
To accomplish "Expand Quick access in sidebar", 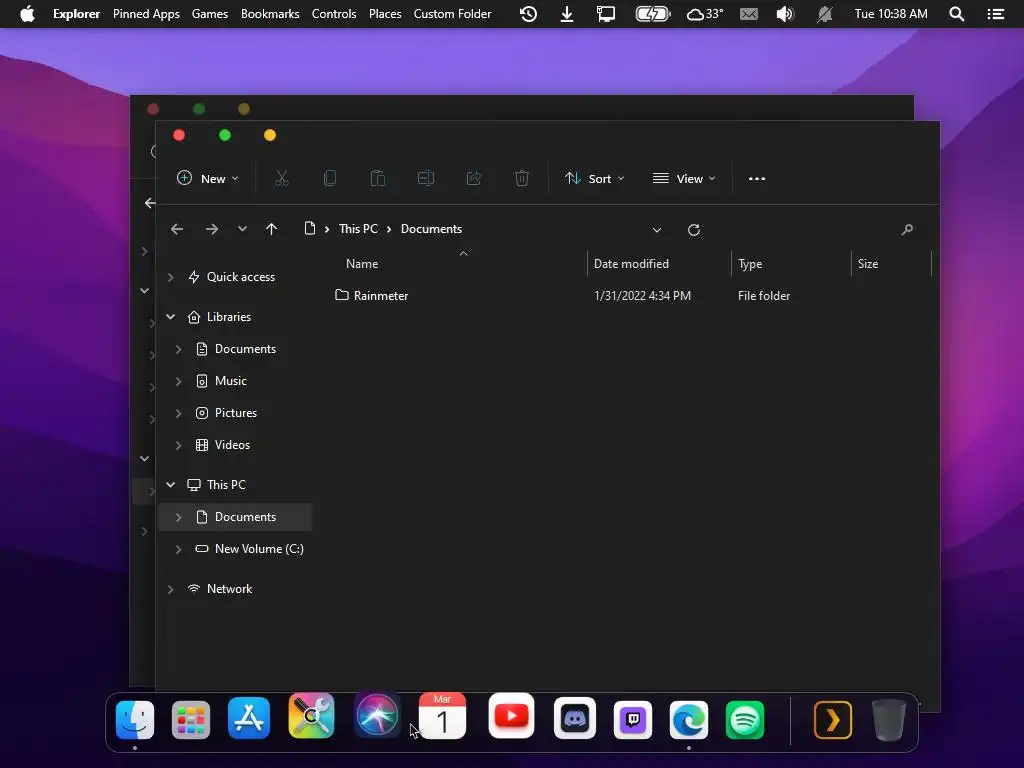I will coord(170,277).
